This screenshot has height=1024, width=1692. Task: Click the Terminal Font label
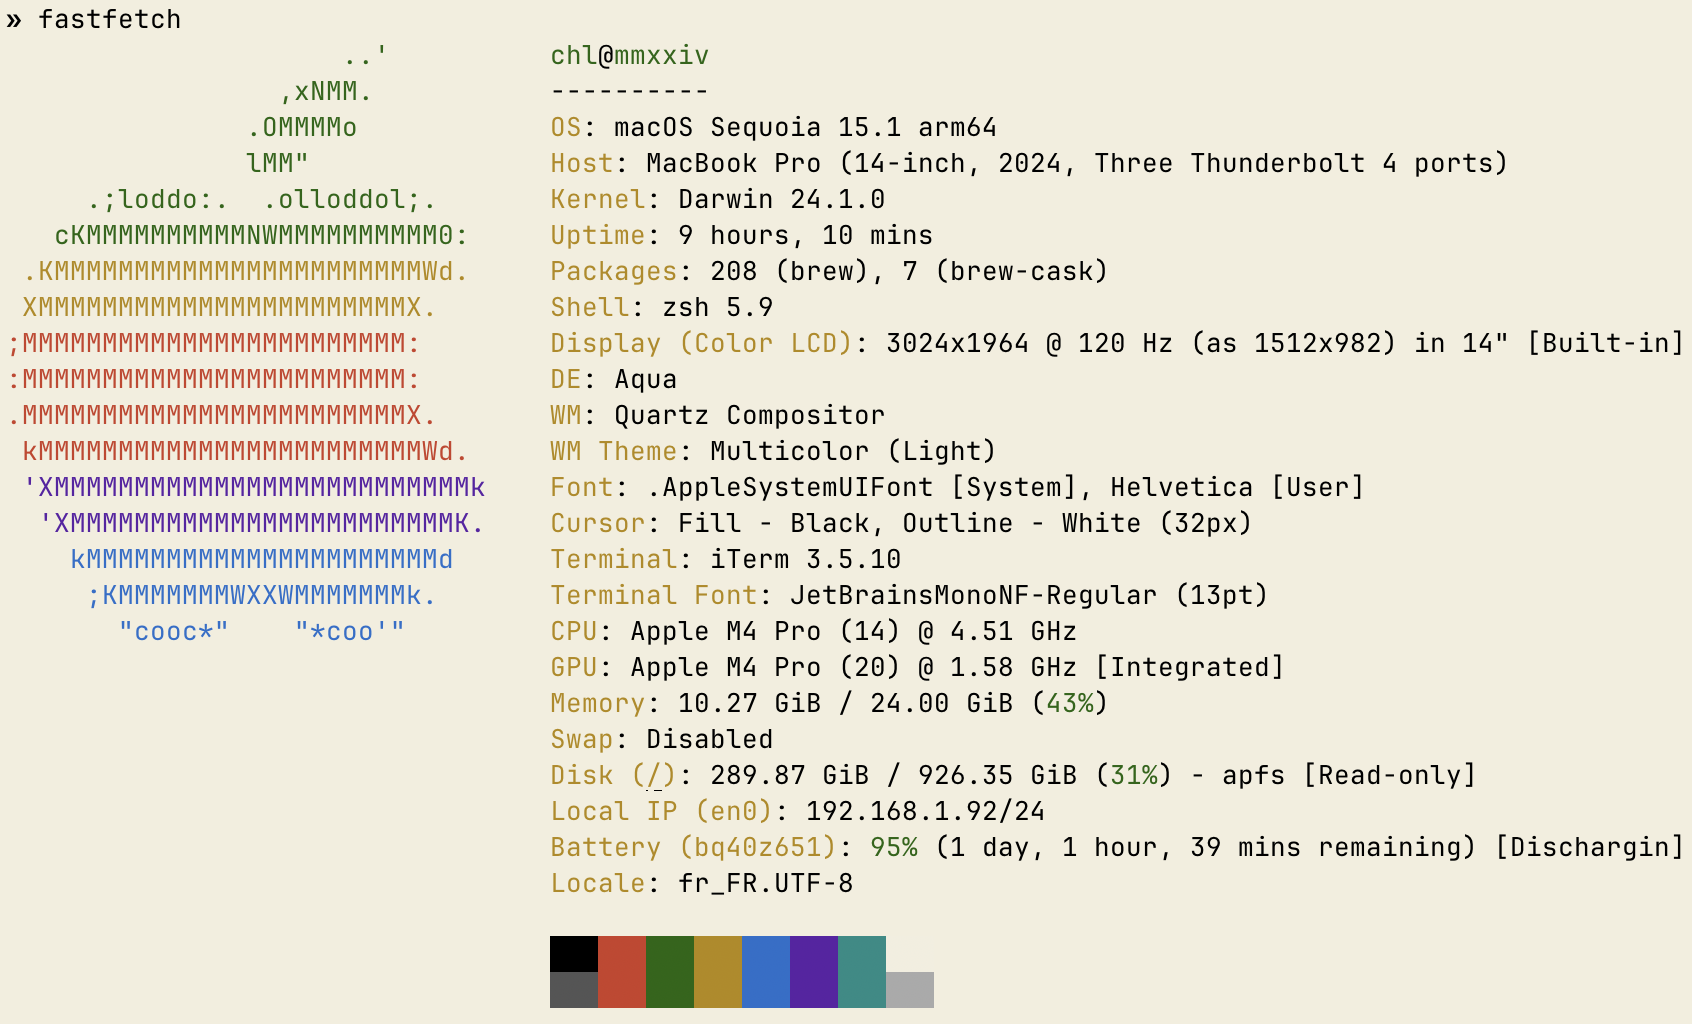(x=653, y=596)
